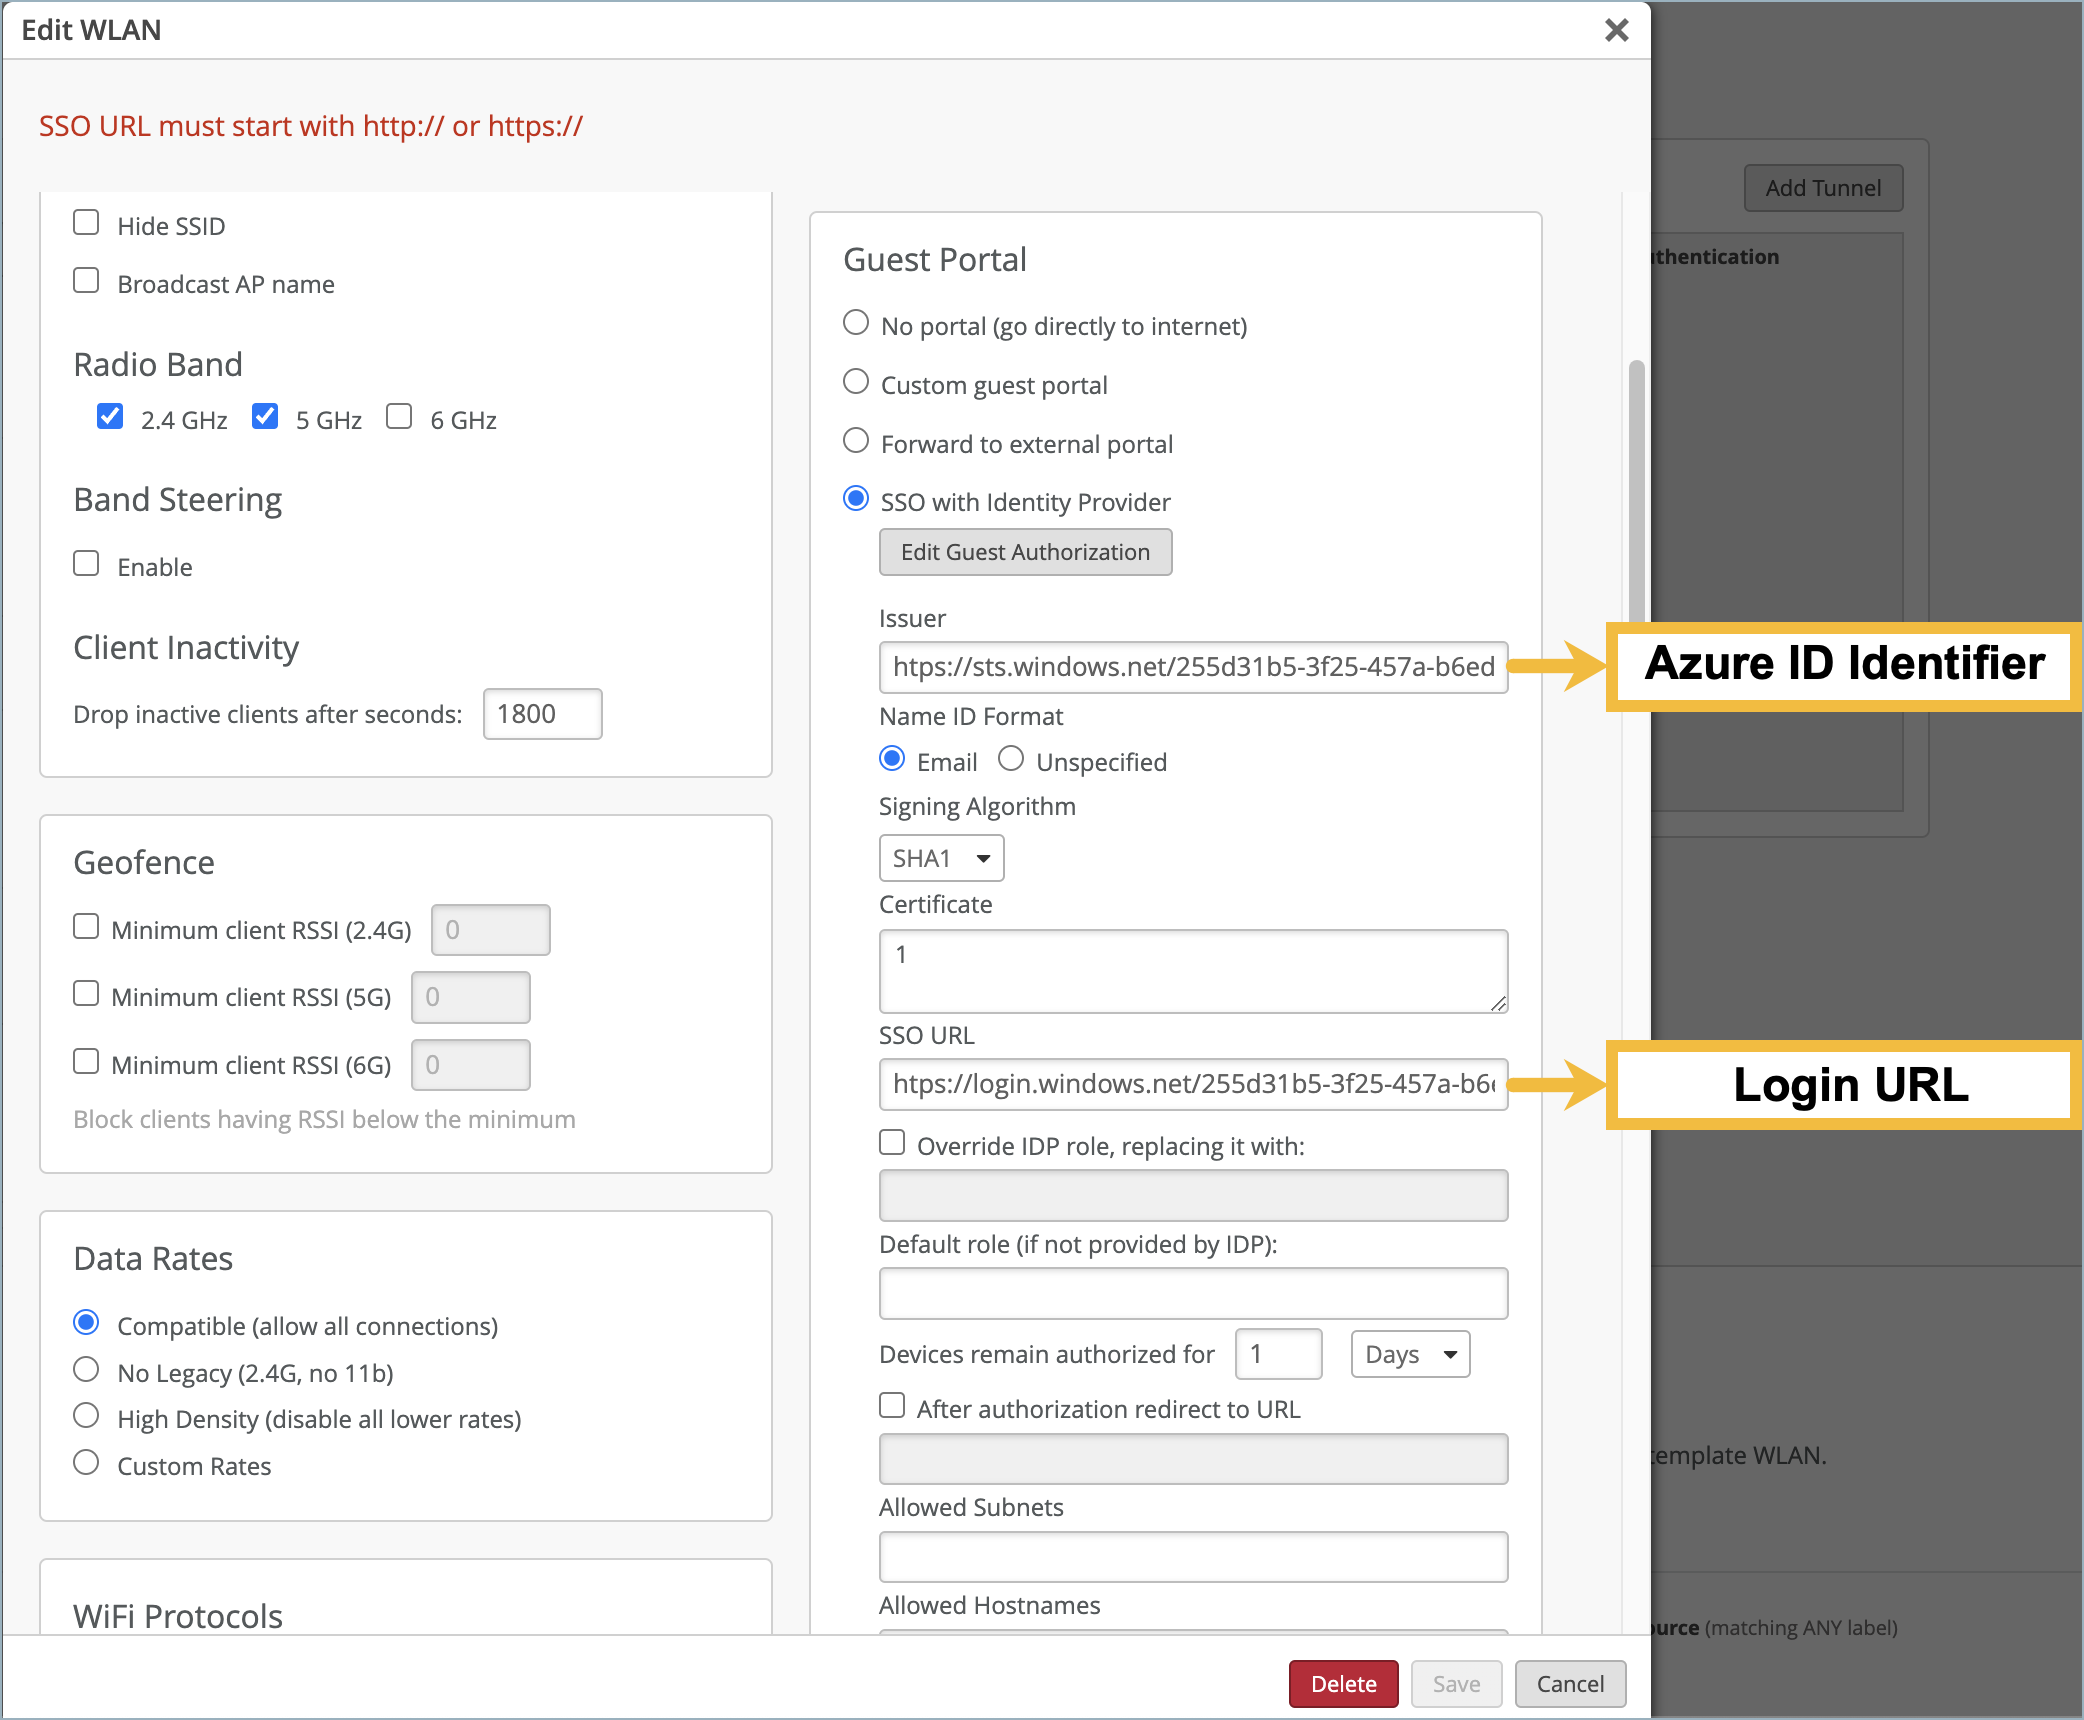Check the 6 GHz radio band
The width and height of the screenshot is (2084, 1720).
click(399, 416)
